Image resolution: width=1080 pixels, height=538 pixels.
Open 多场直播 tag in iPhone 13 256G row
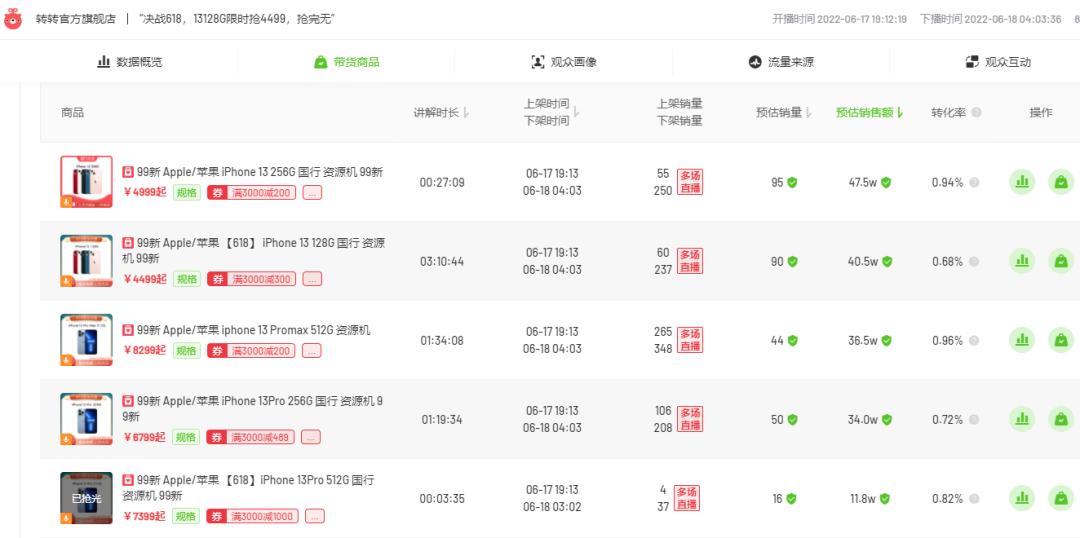coord(689,182)
